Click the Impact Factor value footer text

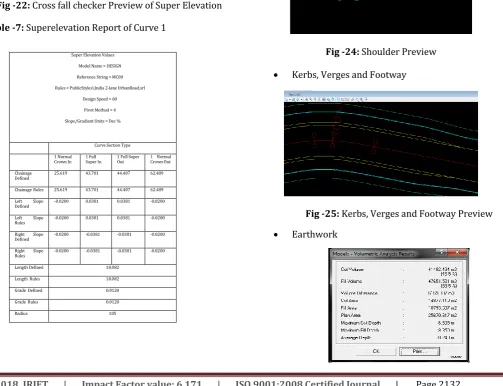tap(142, 383)
